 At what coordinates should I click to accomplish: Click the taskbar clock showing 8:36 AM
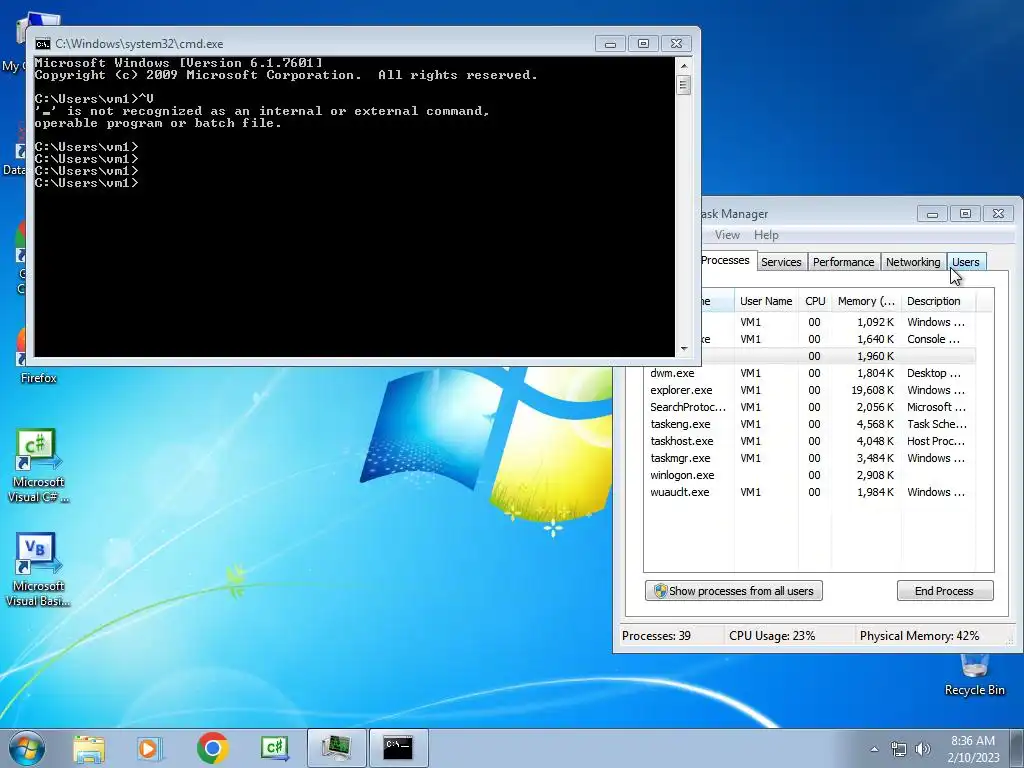(x=973, y=749)
